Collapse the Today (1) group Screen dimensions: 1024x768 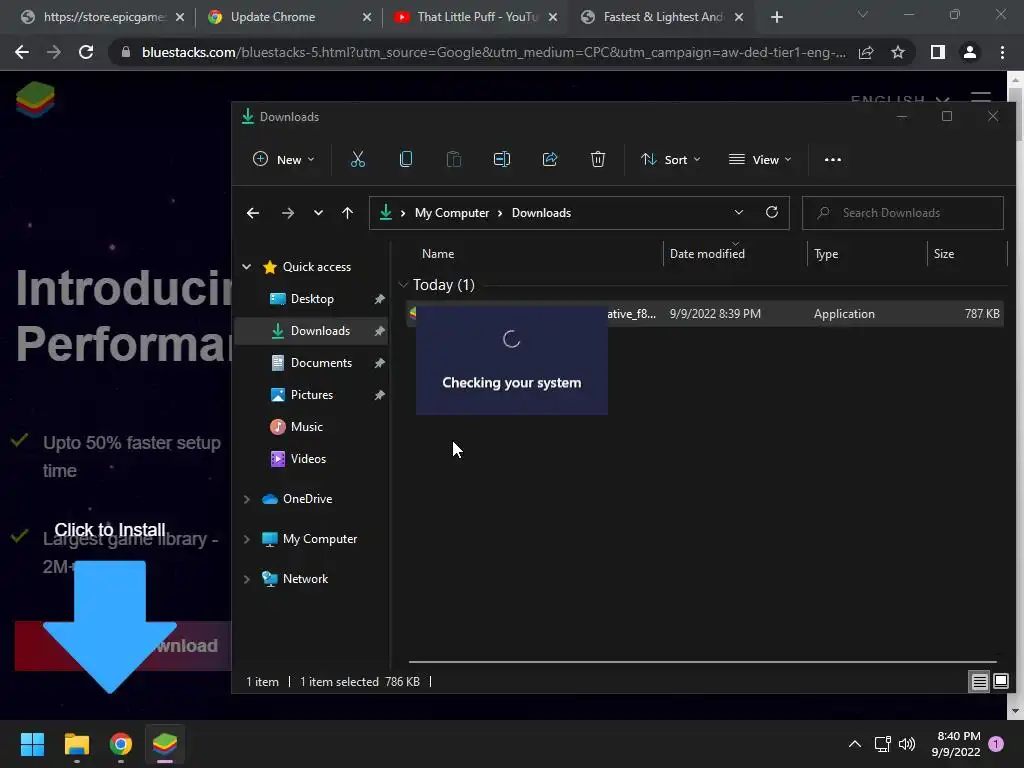403,285
